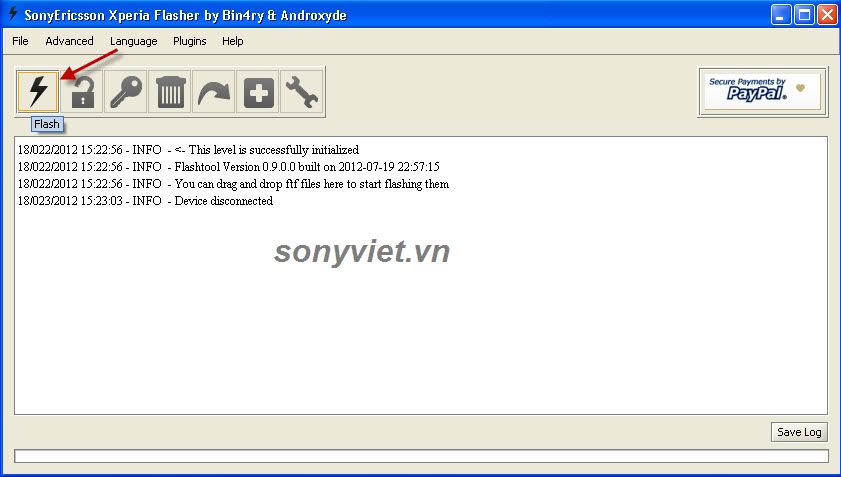This screenshot has width=841, height=477.
Task: Minimize the Xperia Flasher window
Action: click(x=781, y=14)
